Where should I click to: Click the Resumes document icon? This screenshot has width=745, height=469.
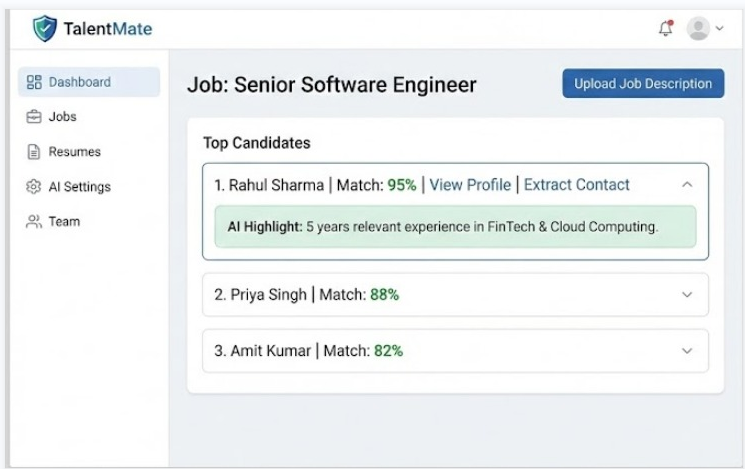point(33,152)
